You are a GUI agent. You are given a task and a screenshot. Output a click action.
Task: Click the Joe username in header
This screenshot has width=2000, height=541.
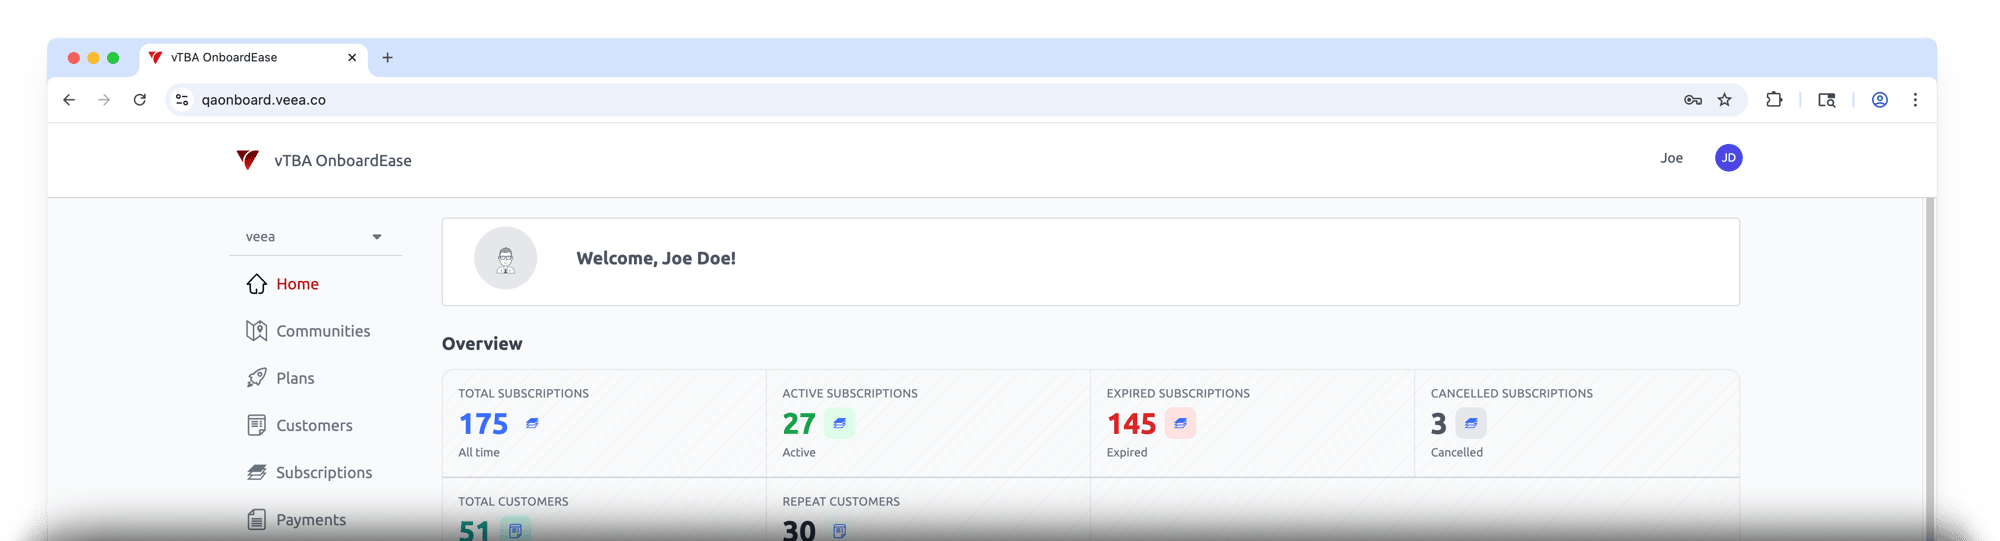click(x=1672, y=158)
